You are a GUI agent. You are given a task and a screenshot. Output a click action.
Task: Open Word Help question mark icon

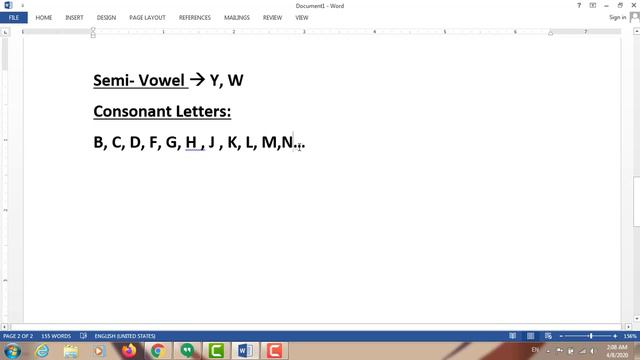(x=579, y=5)
